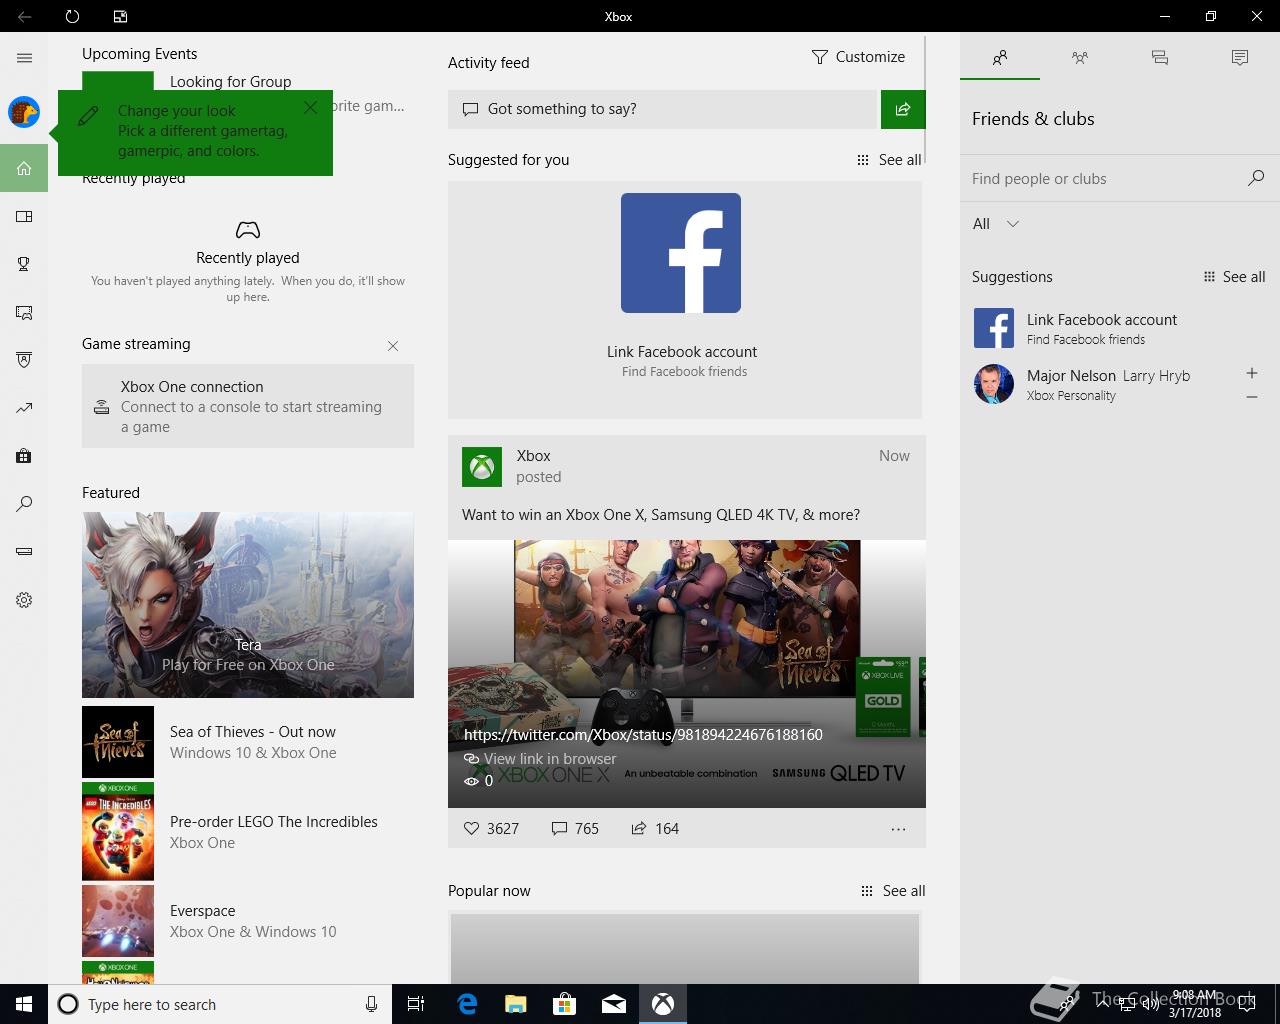Open Game DVR captures icon
The image size is (1280, 1024).
[x=24, y=312]
